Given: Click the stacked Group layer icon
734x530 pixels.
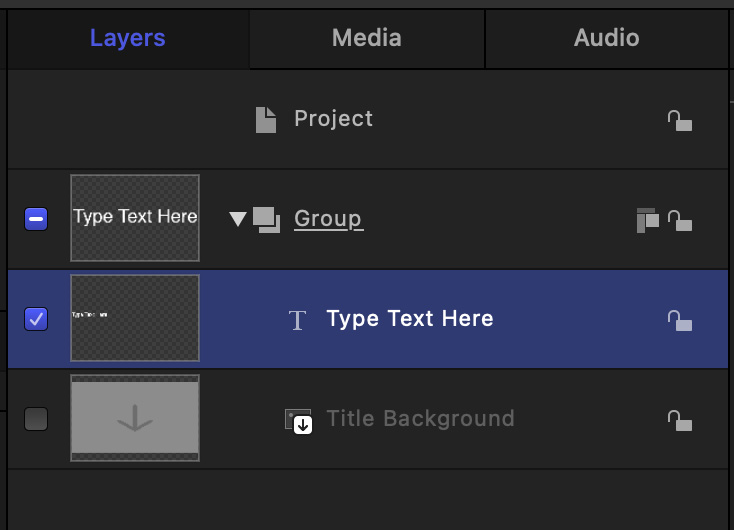Looking at the screenshot, I should 266,219.
